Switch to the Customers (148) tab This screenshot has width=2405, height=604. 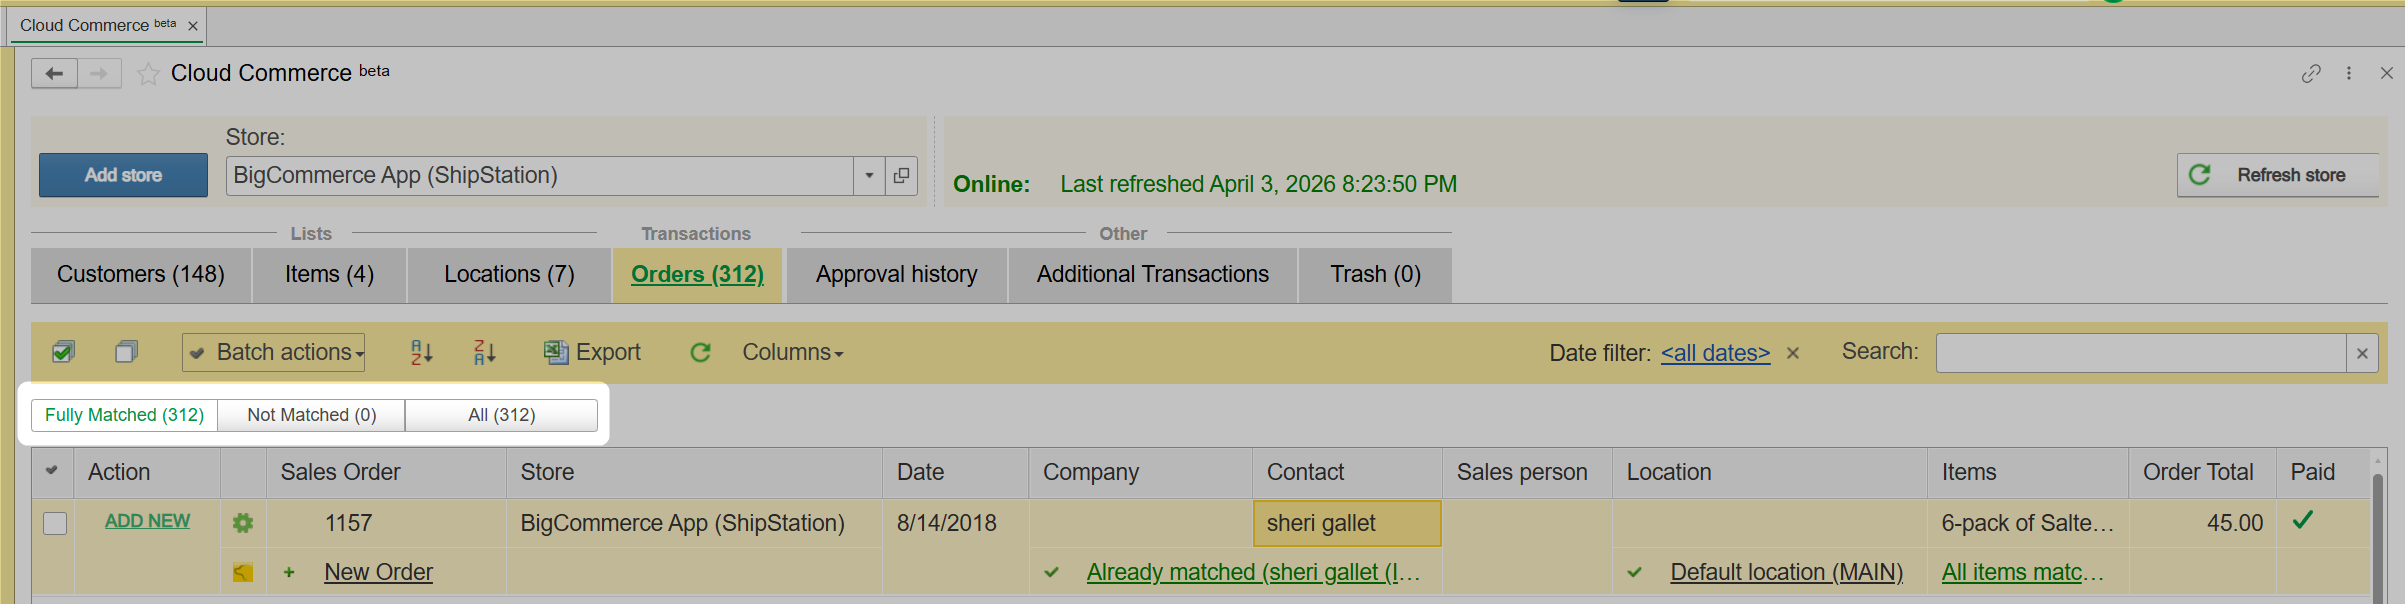click(141, 275)
